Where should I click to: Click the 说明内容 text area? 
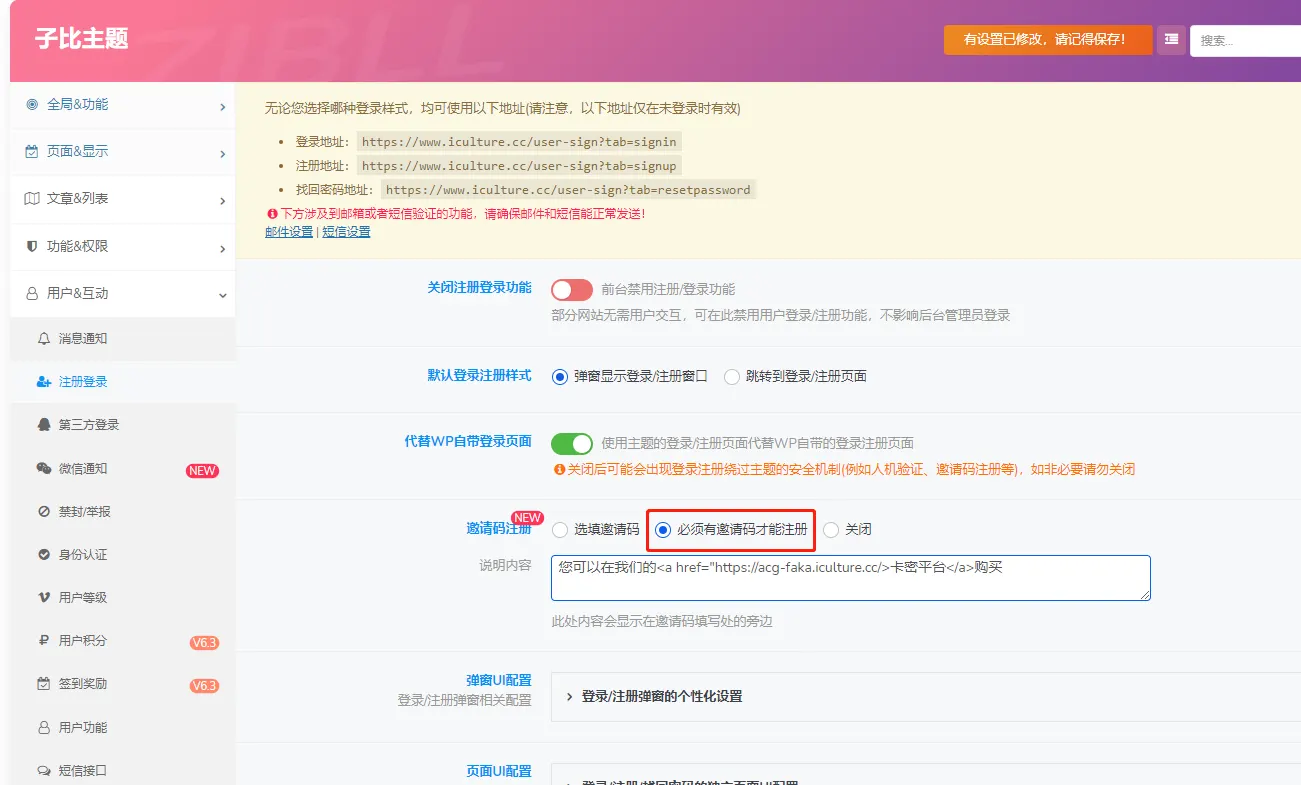pyautogui.click(x=851, y=578)
